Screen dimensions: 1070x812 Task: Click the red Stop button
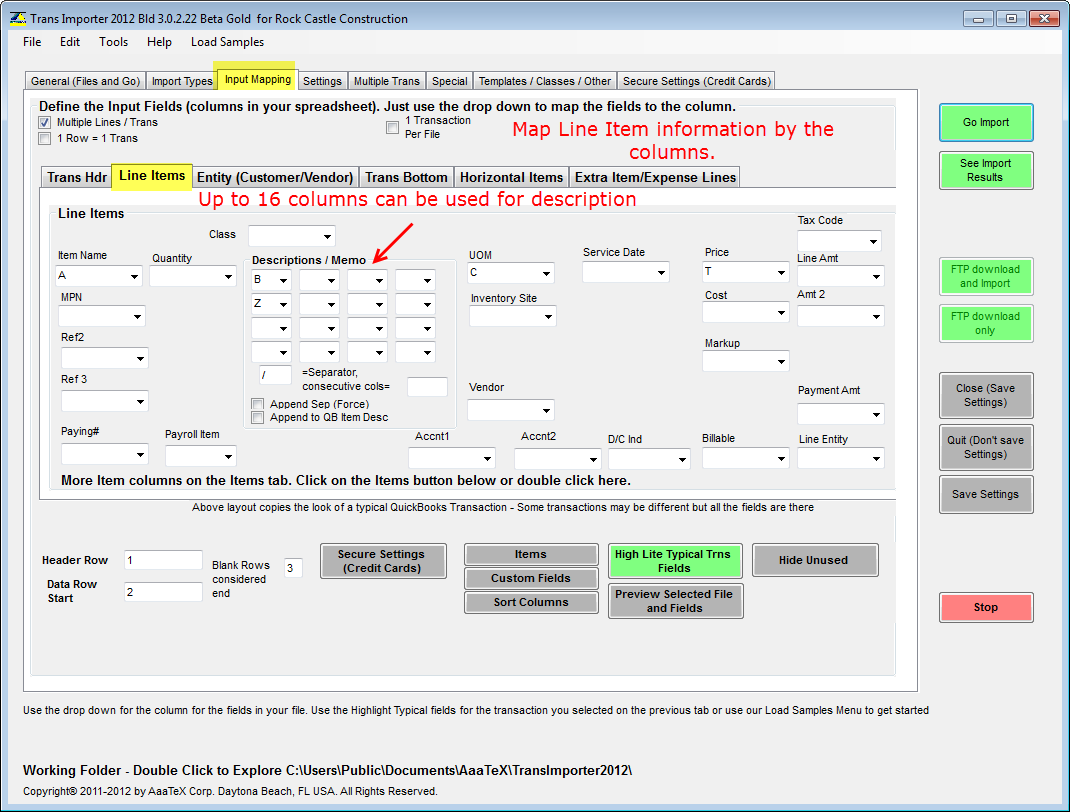coord(985,607)
